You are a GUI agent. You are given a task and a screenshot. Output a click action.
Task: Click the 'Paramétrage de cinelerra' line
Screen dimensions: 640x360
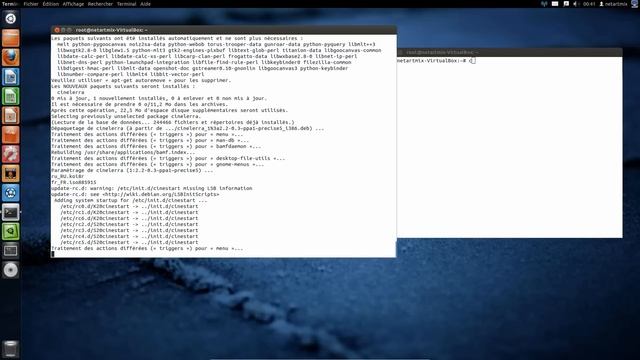point(132,170)
